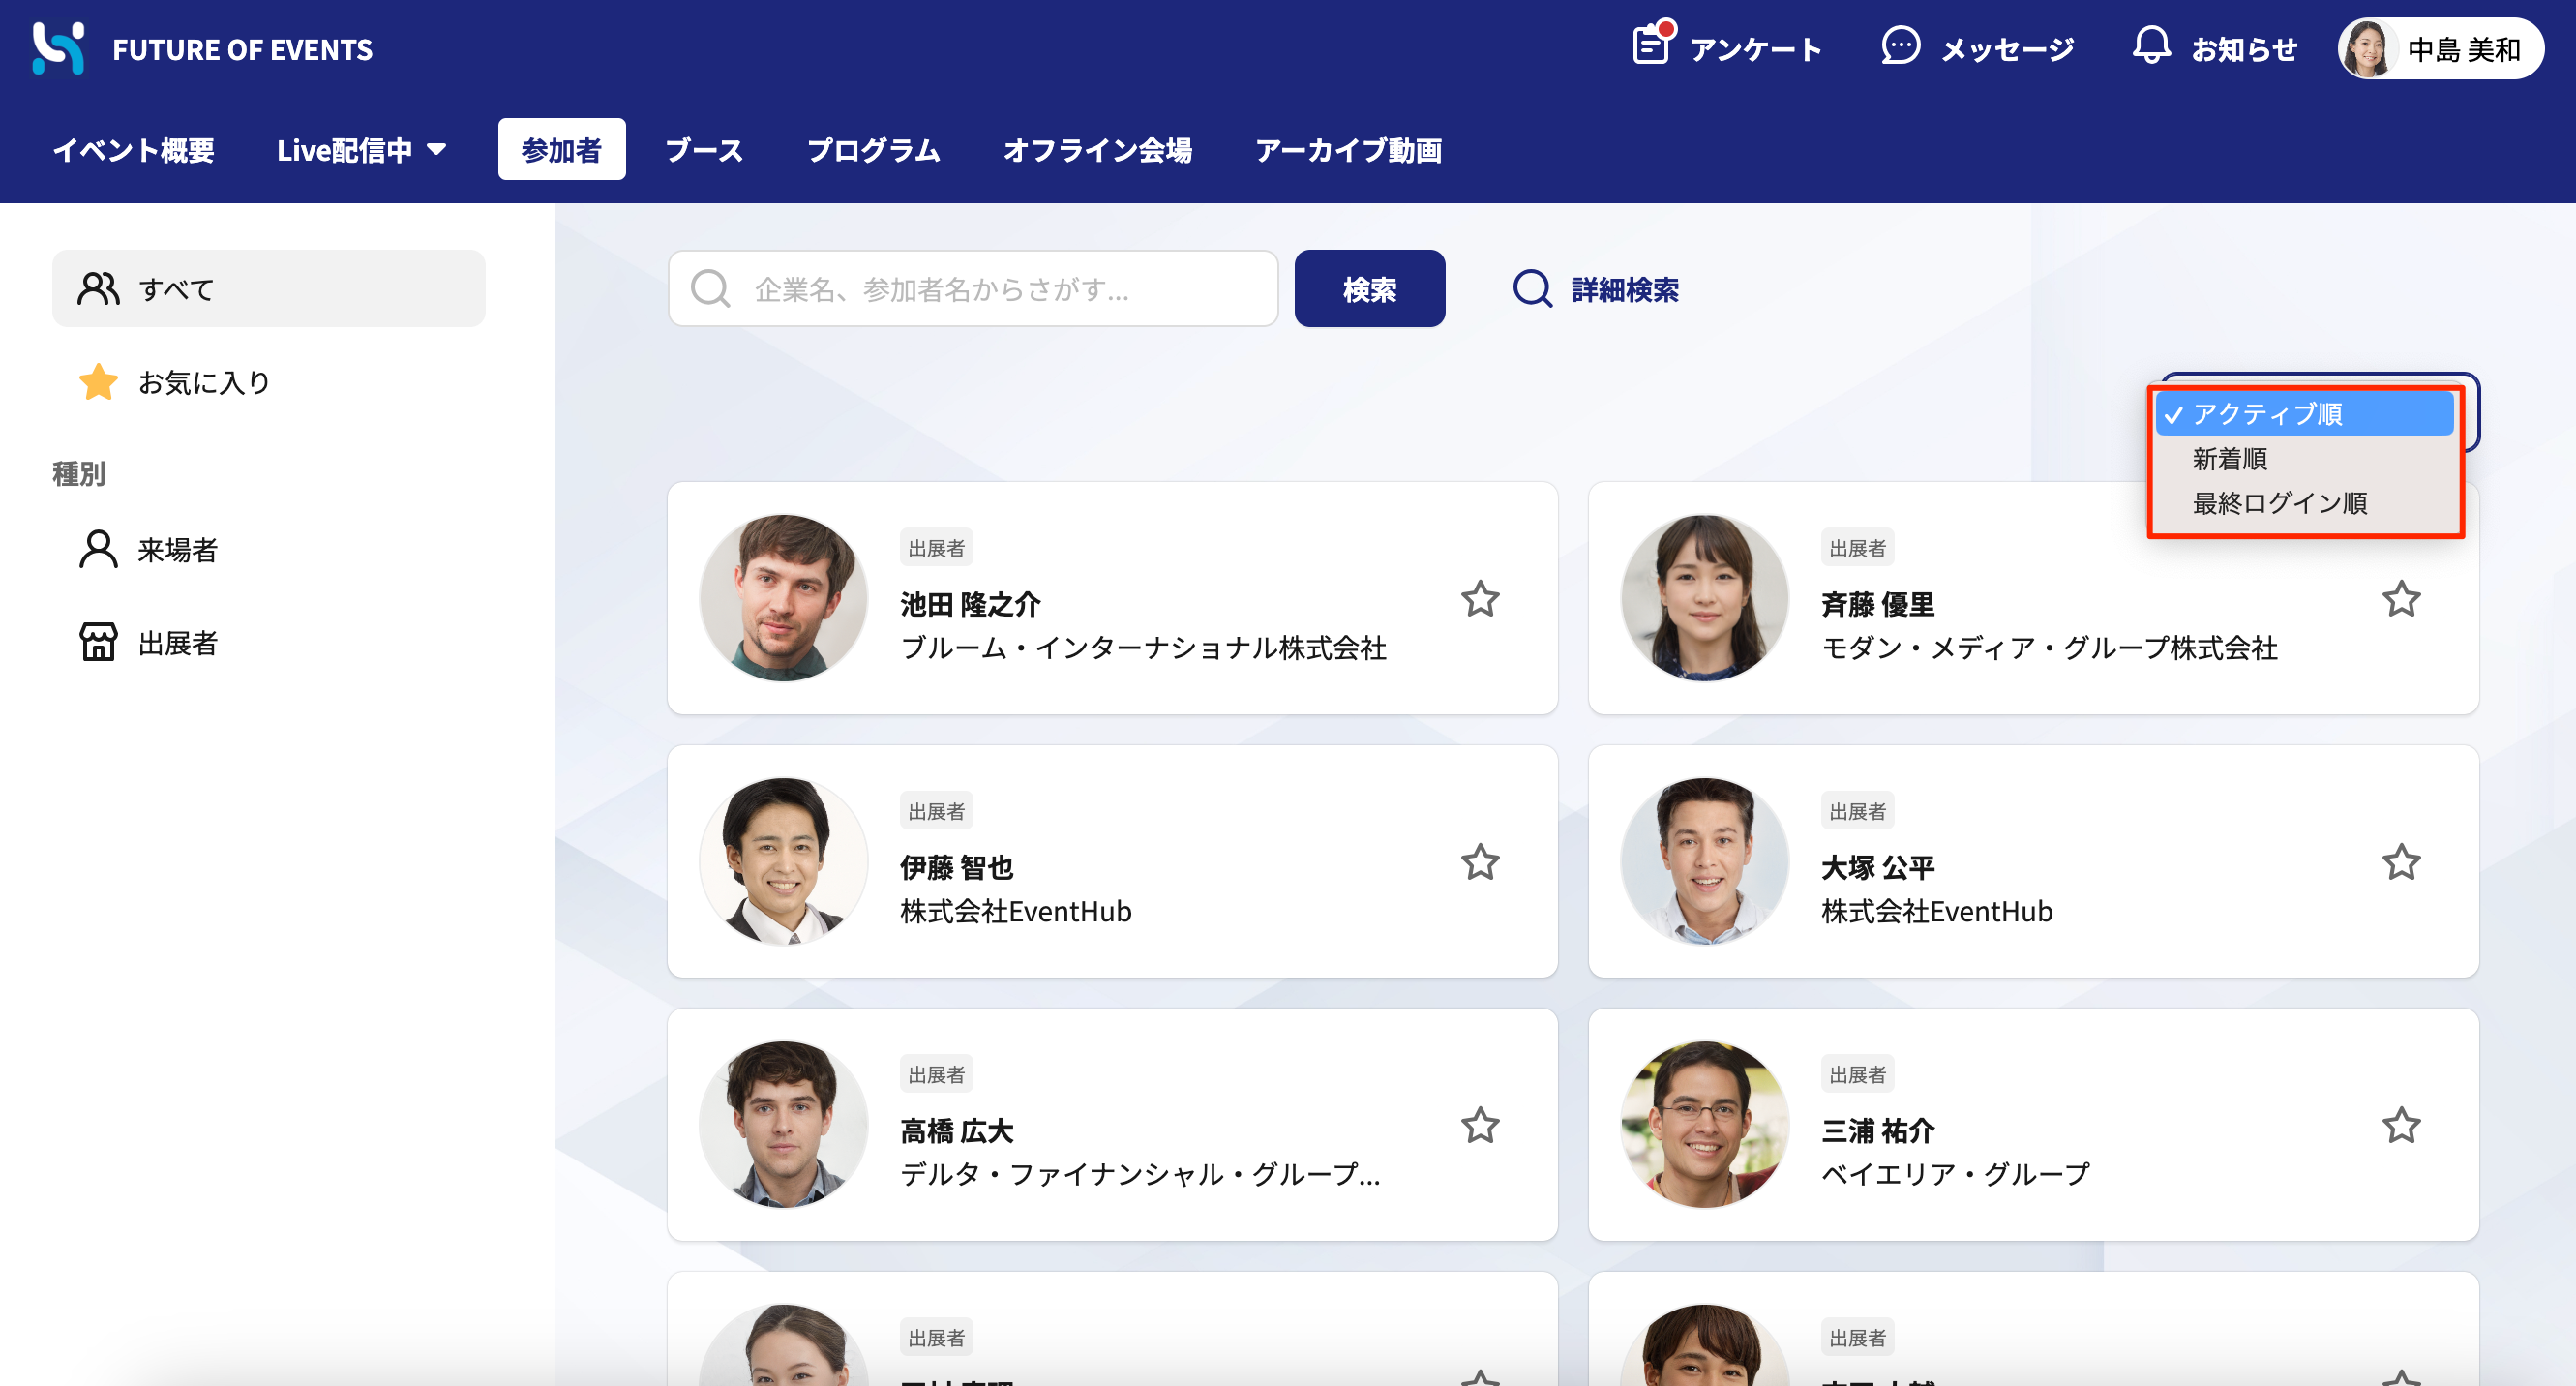Open the アンケート survey icon

1652,44
